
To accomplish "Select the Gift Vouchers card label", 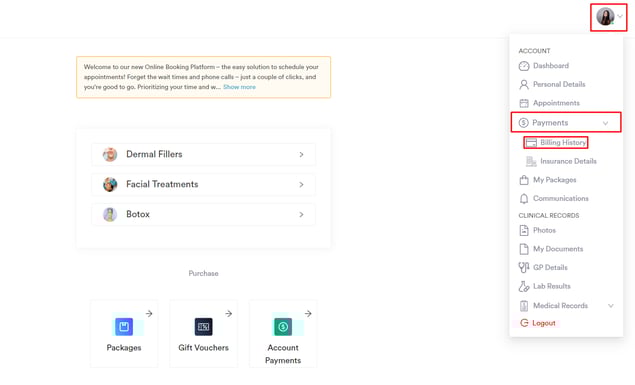I will tap(203, 348).
